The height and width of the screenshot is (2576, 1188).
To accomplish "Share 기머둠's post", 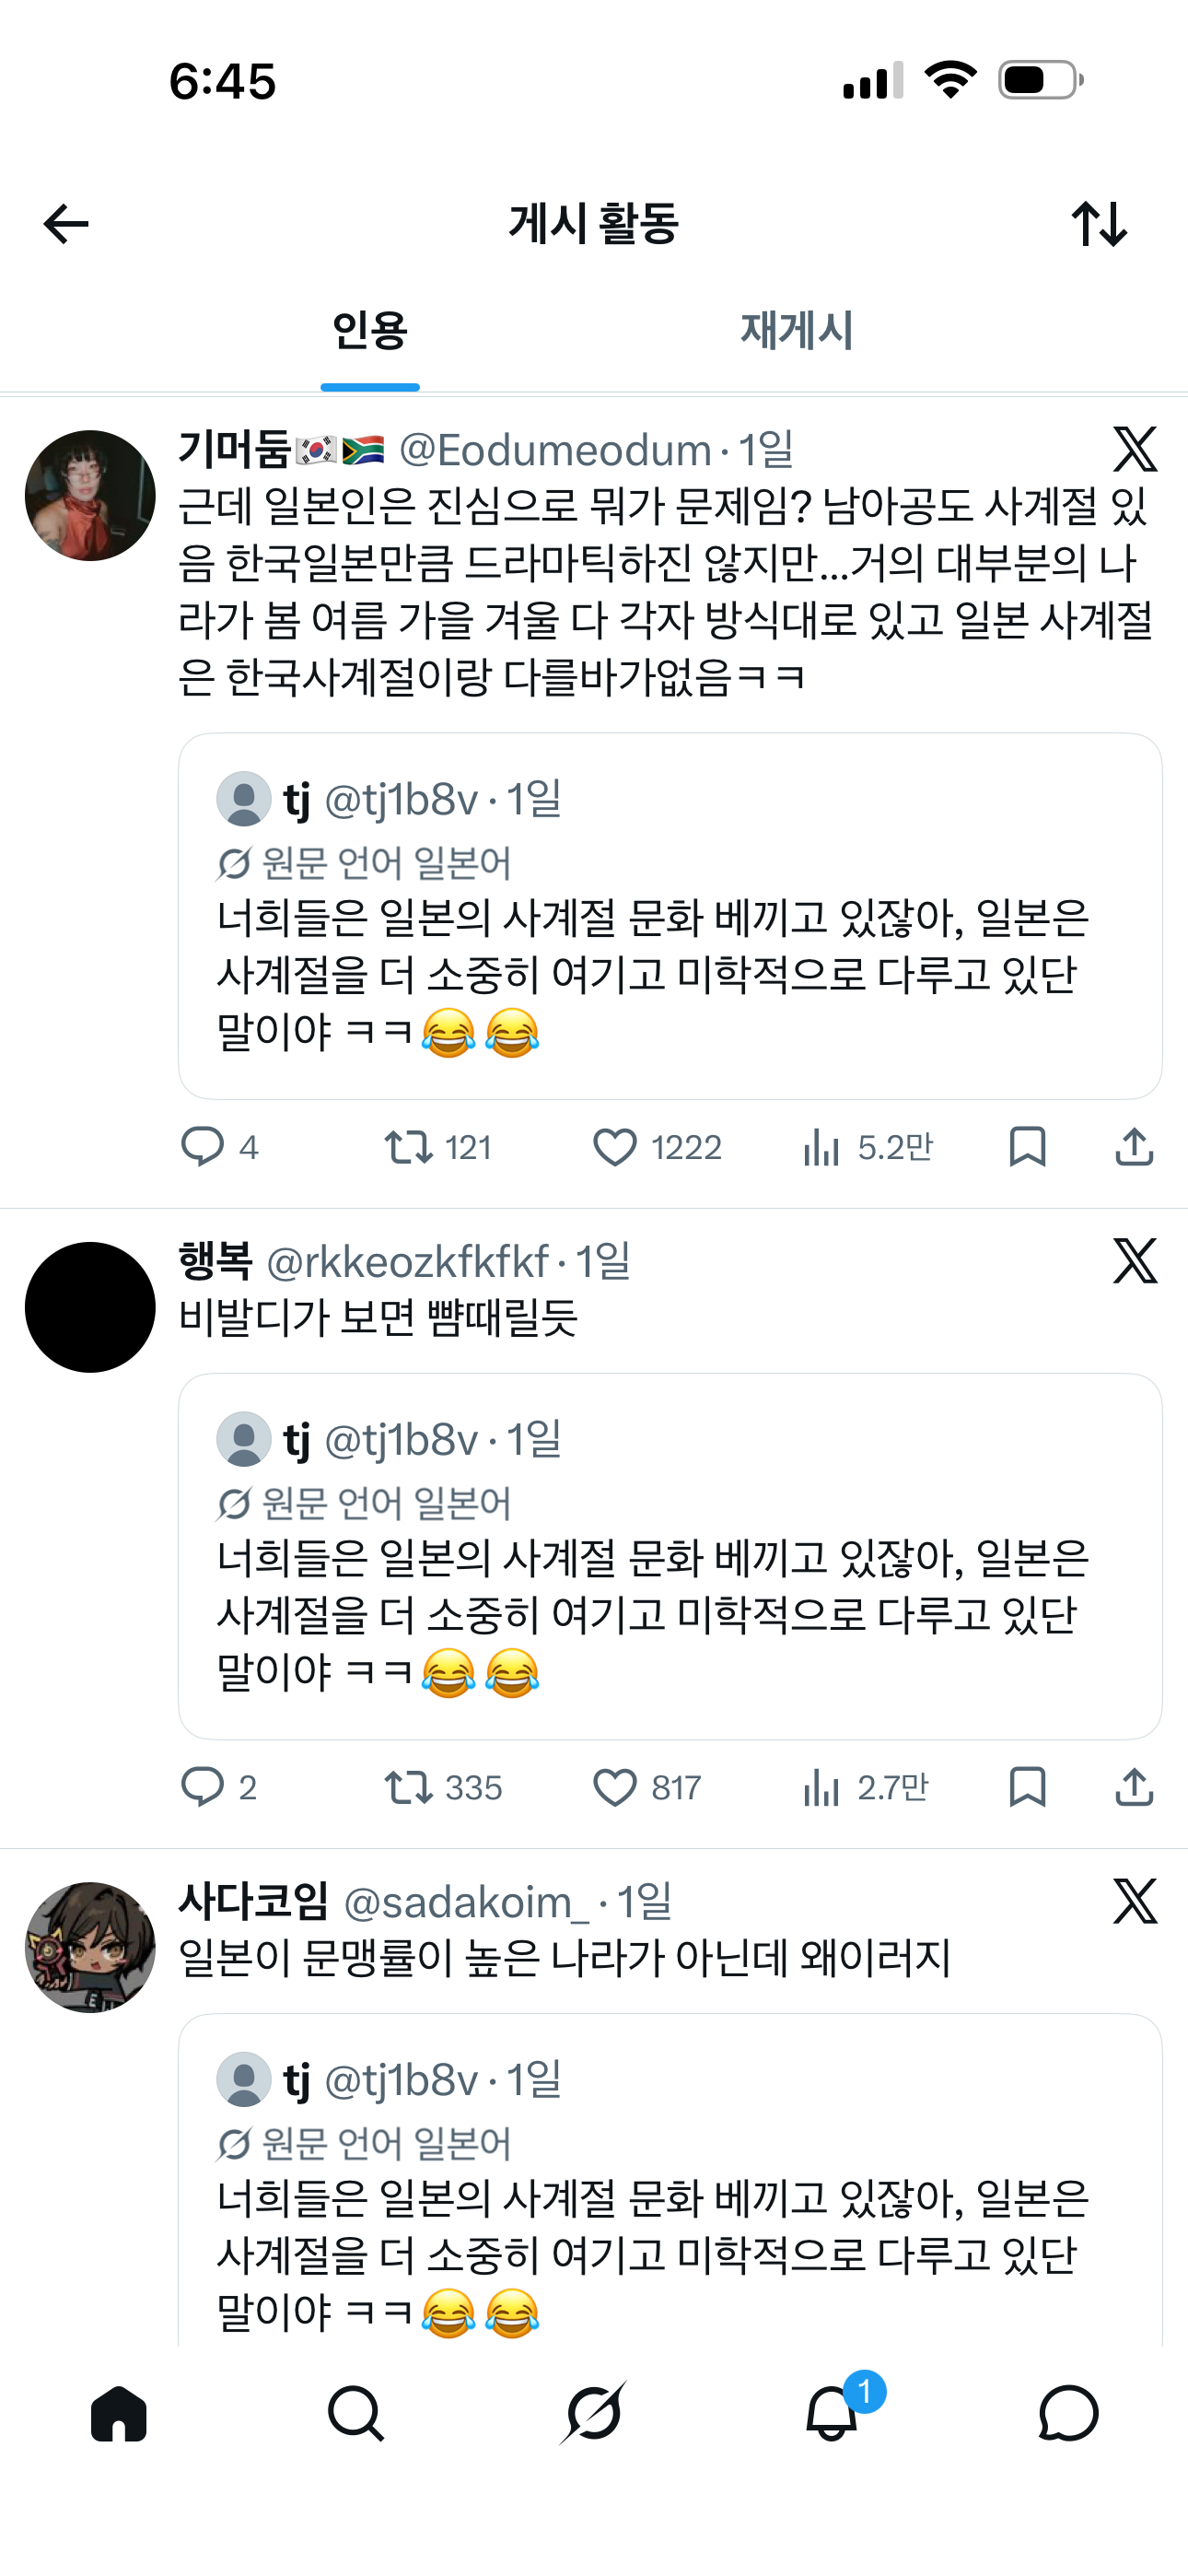I will pyautogui.click(x=1134, y=1147).
